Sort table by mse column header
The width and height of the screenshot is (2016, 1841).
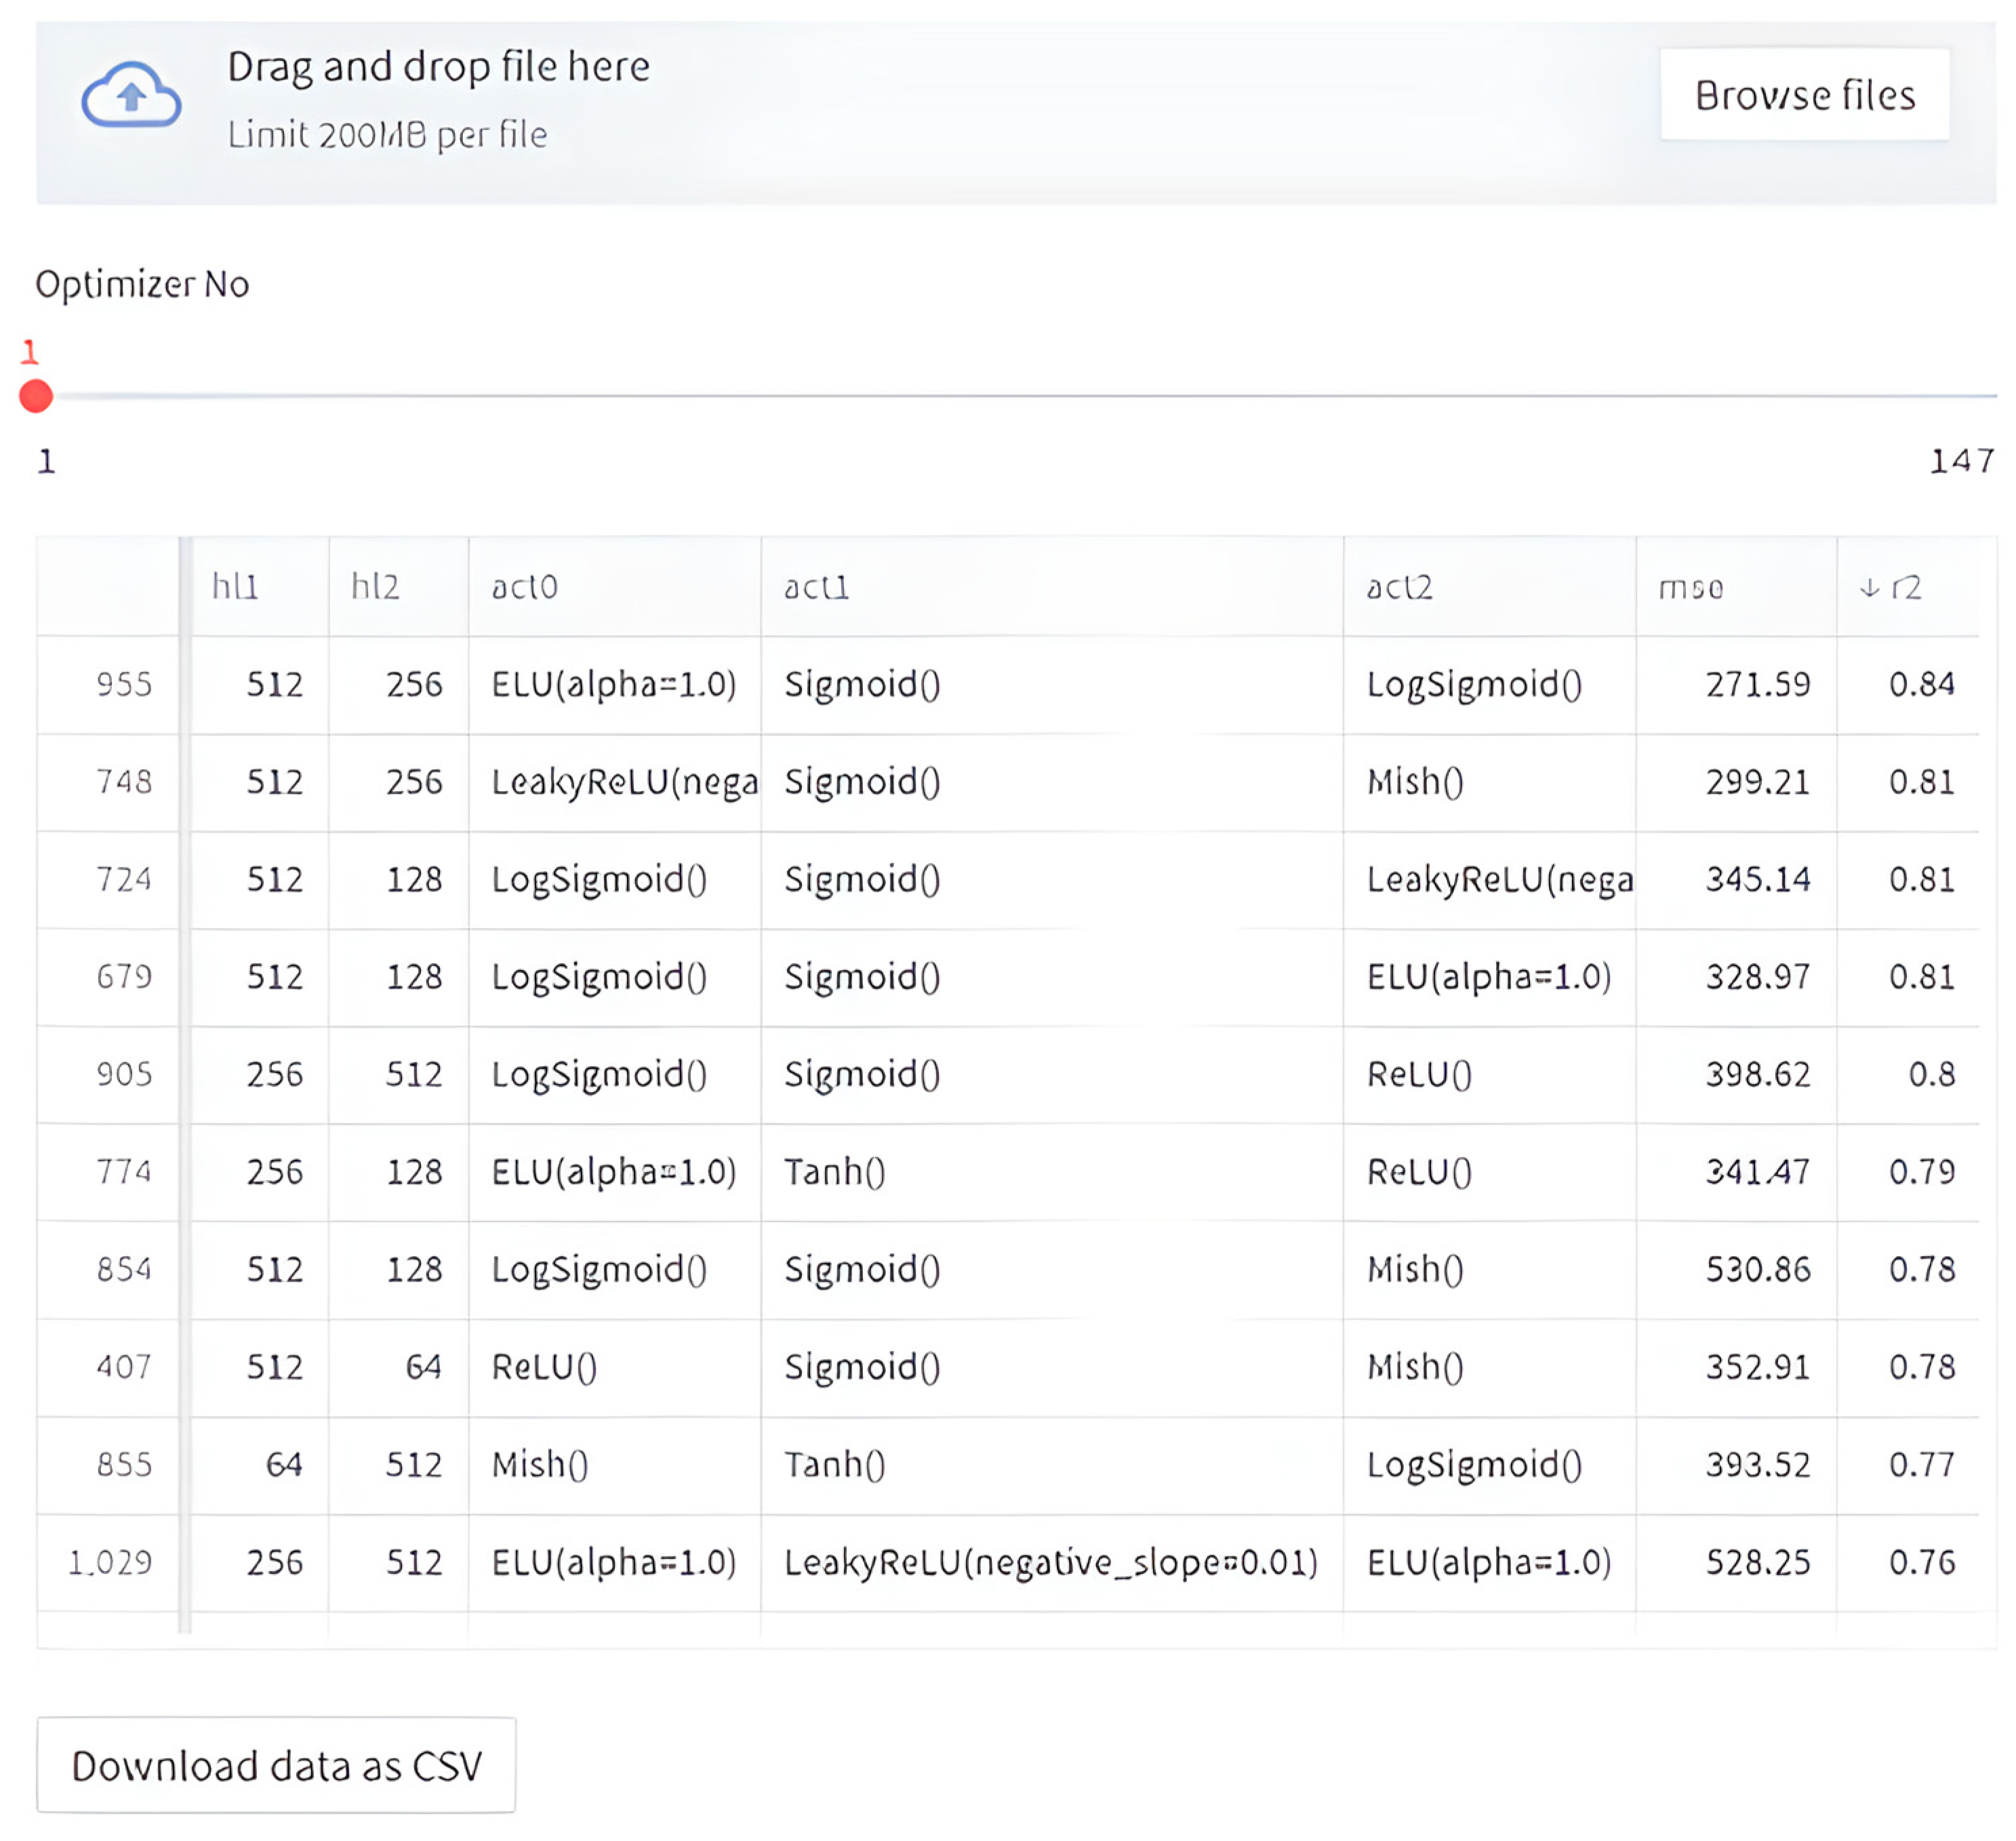click(1690, 587)
